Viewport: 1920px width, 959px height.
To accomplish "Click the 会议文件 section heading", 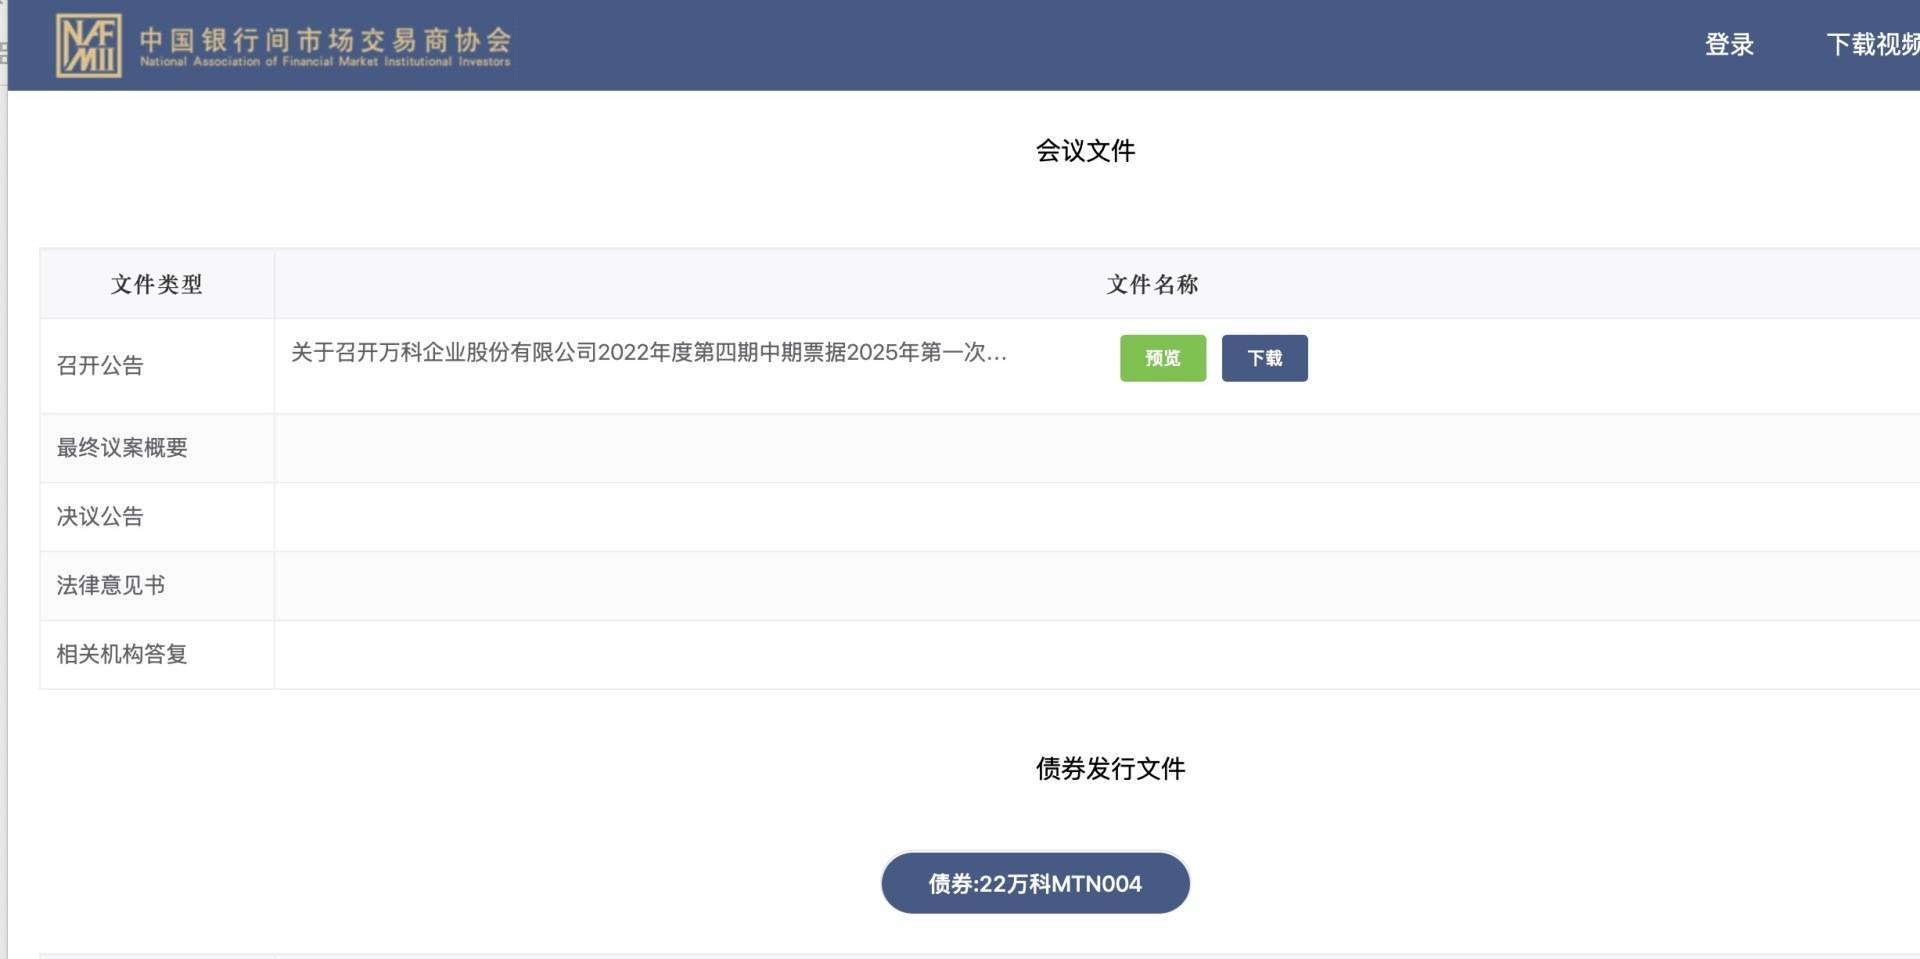I will point(1085,151).
